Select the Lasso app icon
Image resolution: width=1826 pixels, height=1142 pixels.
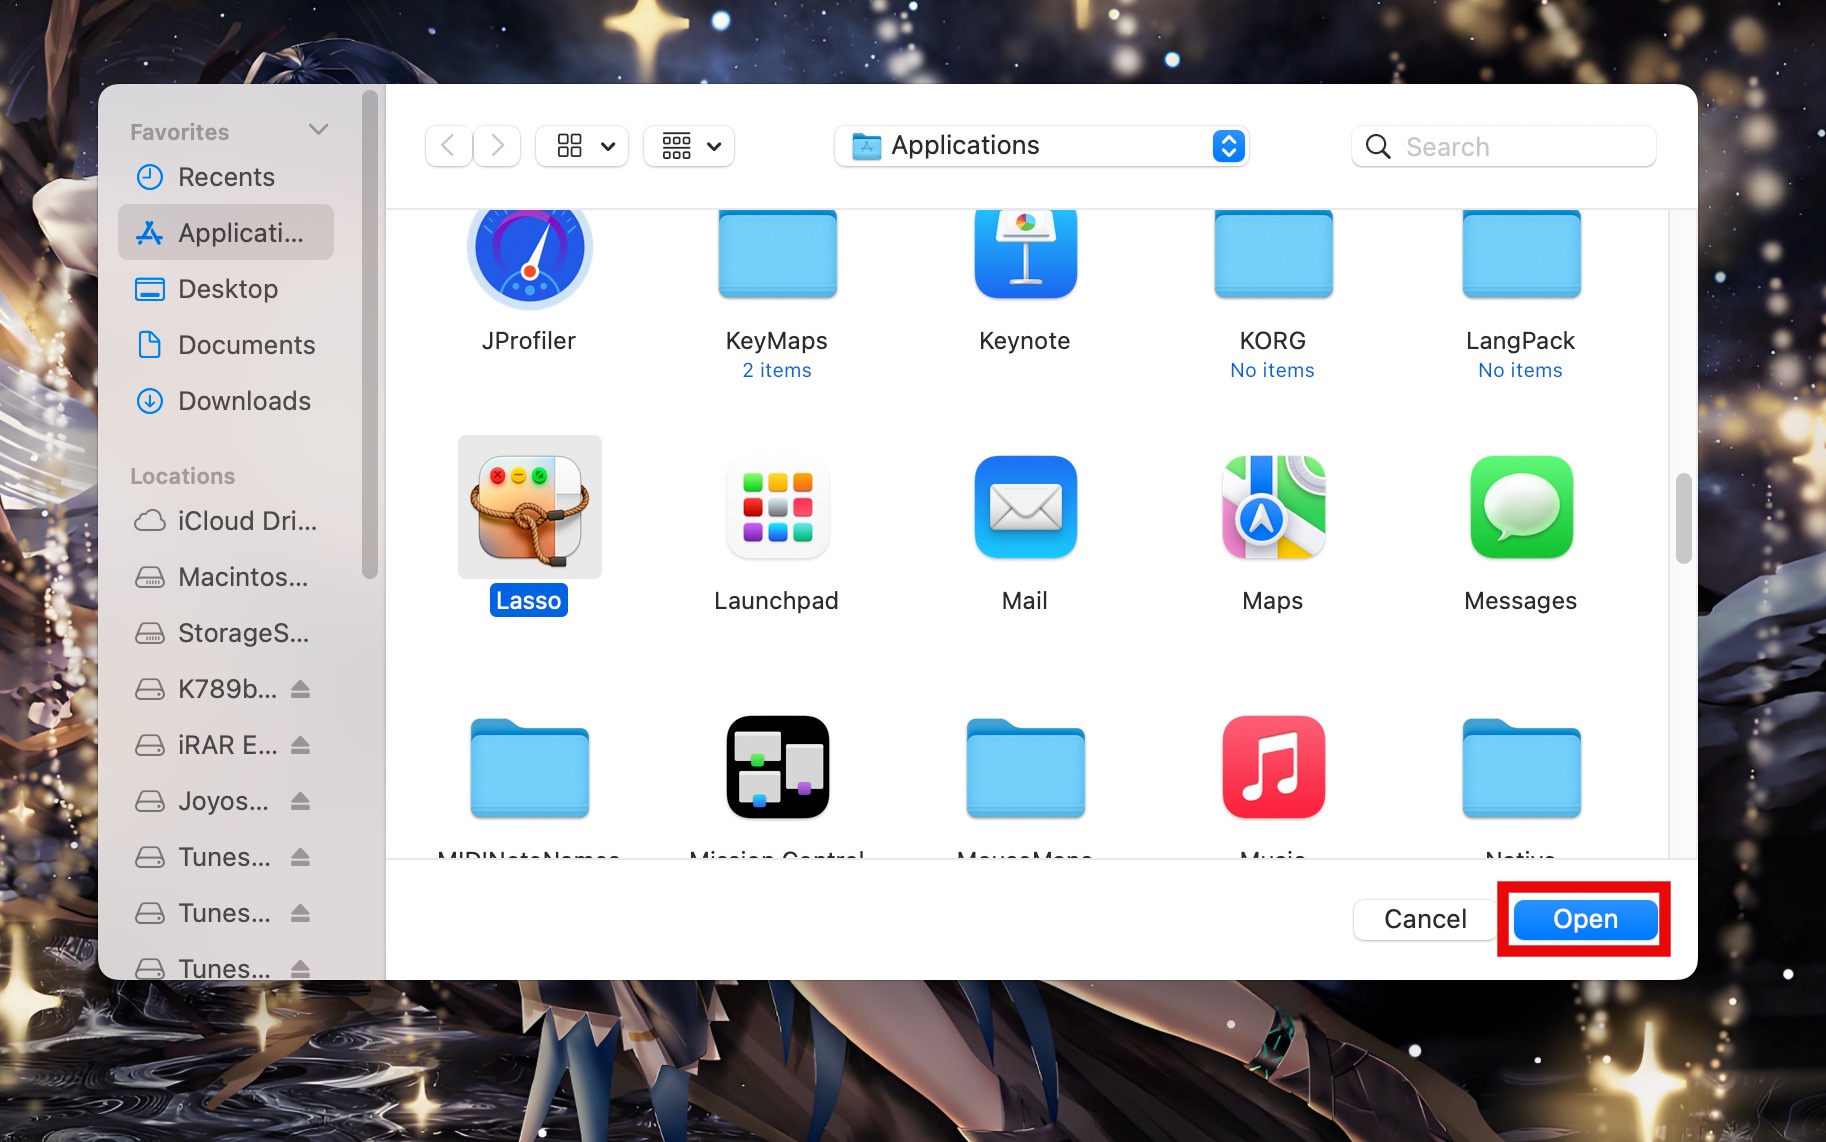coord(529,507)
